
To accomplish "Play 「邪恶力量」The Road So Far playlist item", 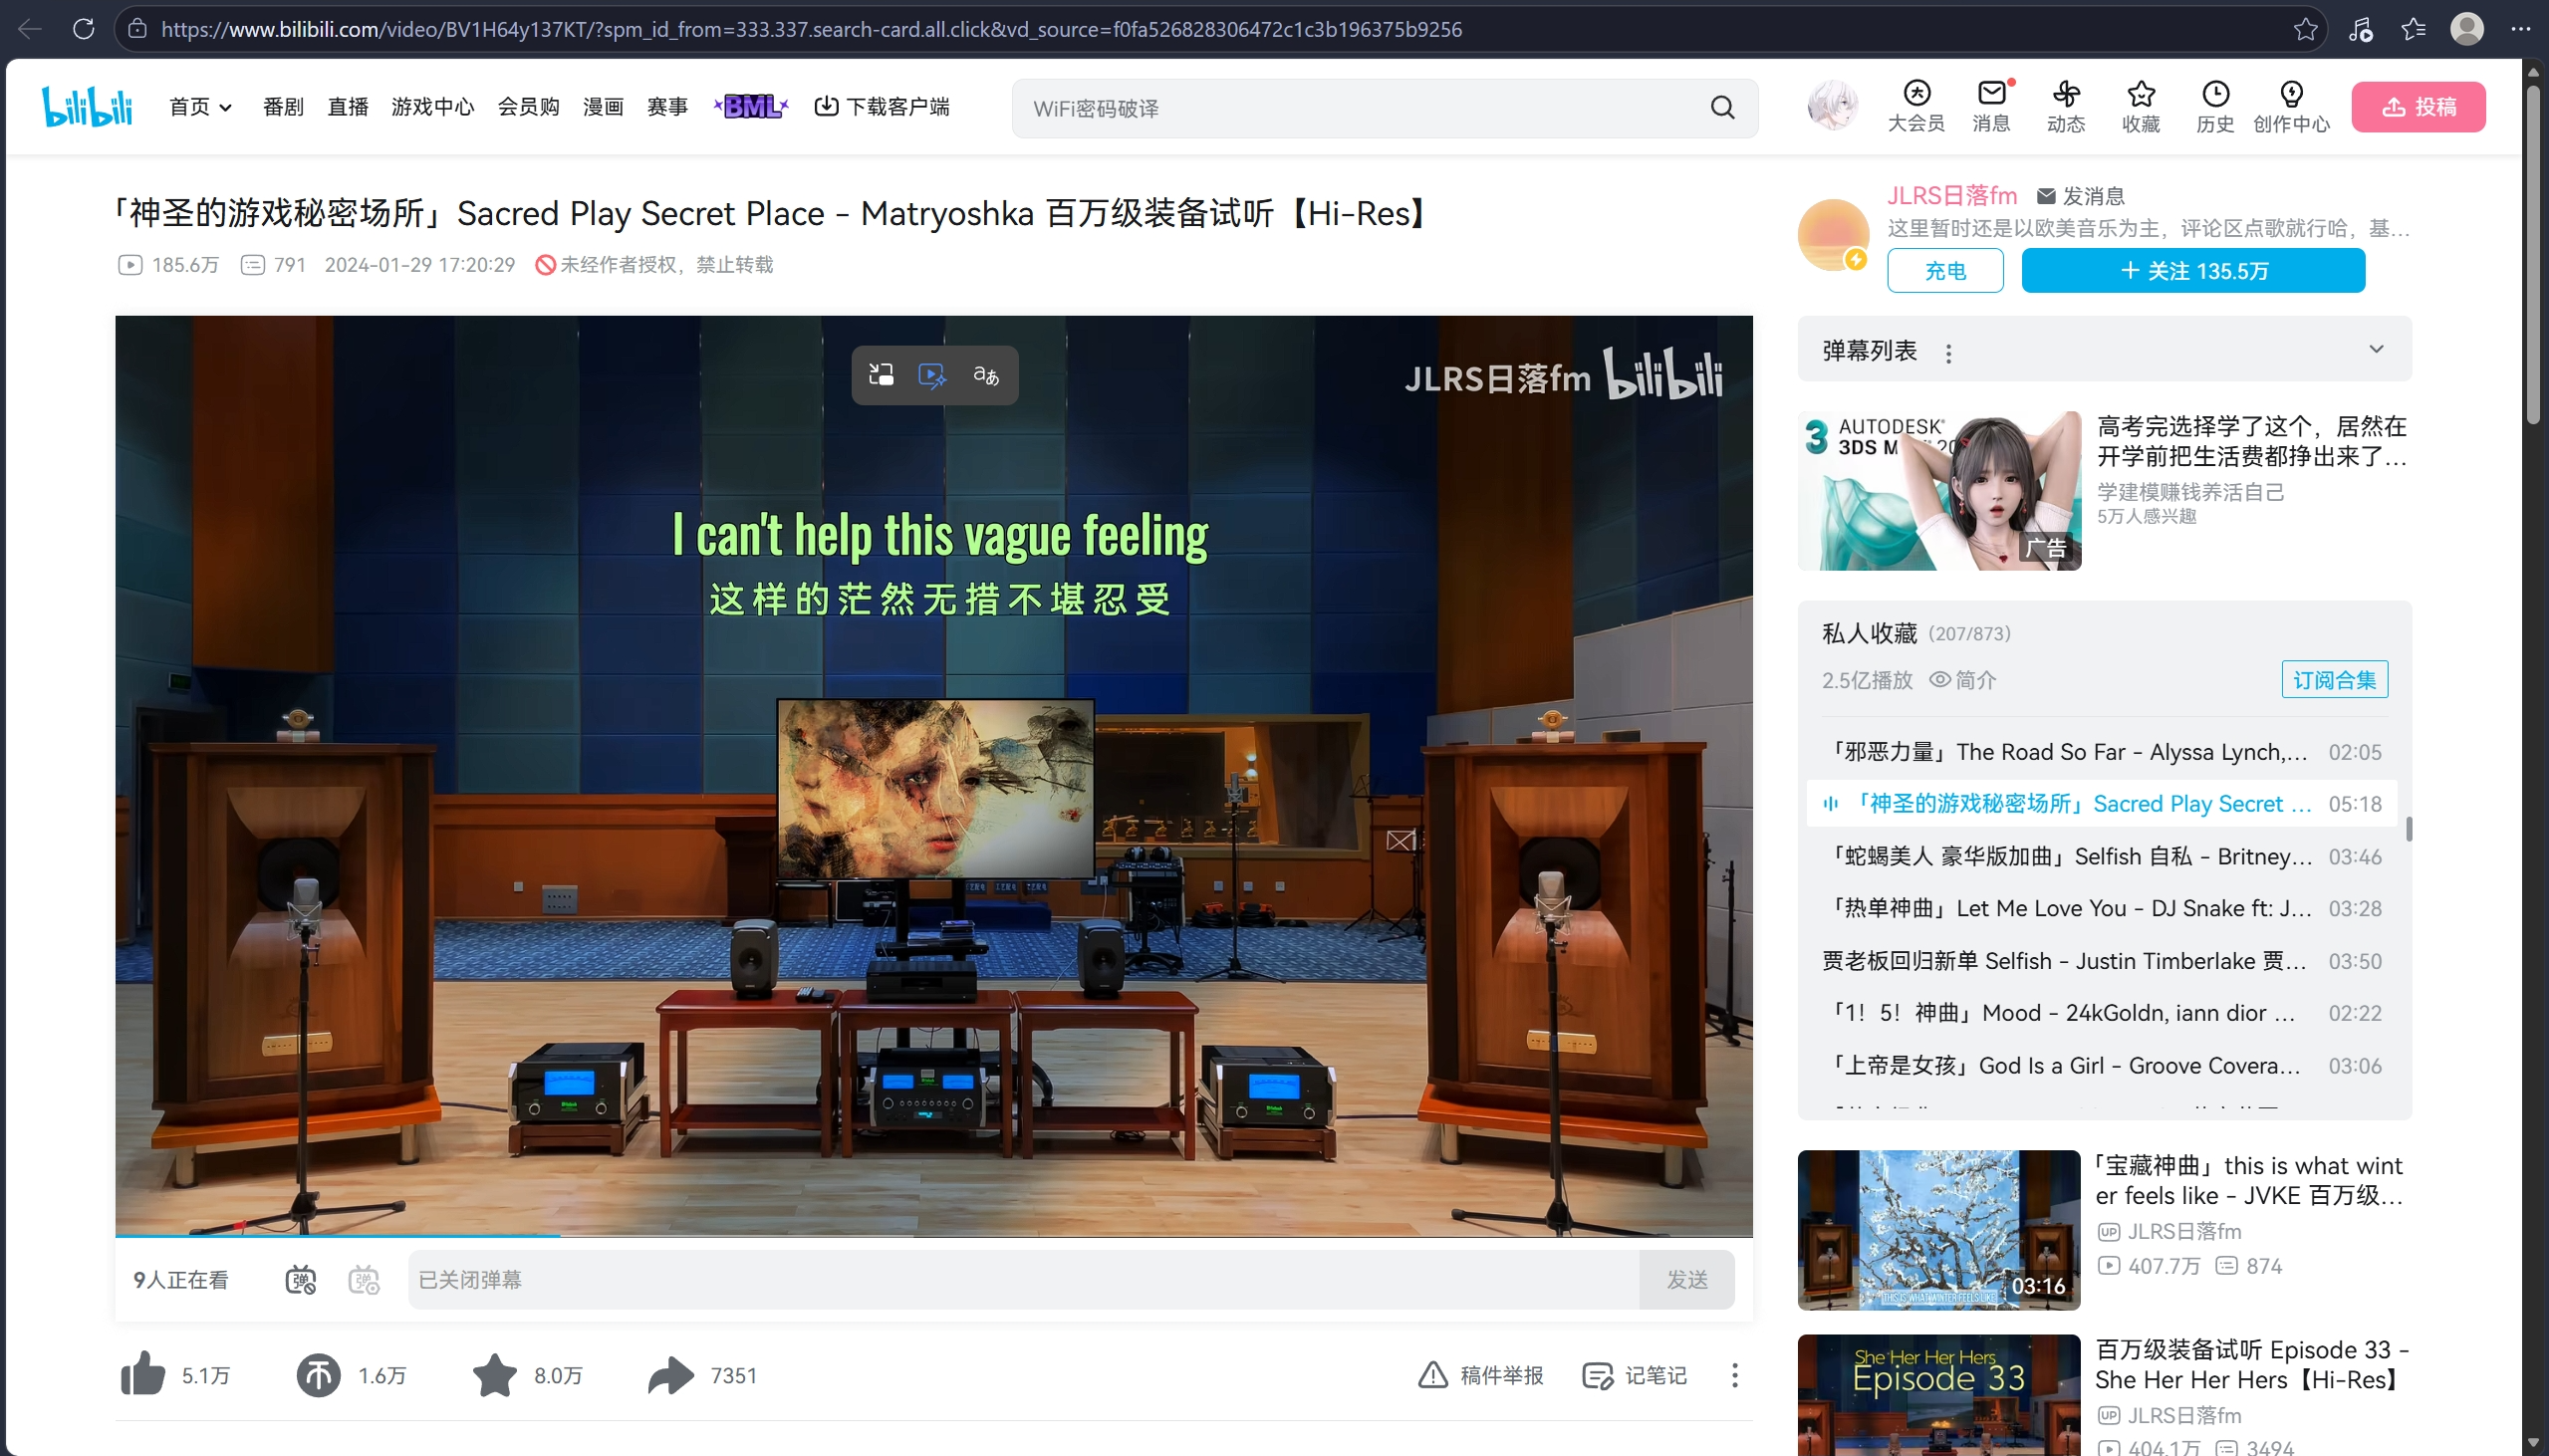I will point(2100,752).
